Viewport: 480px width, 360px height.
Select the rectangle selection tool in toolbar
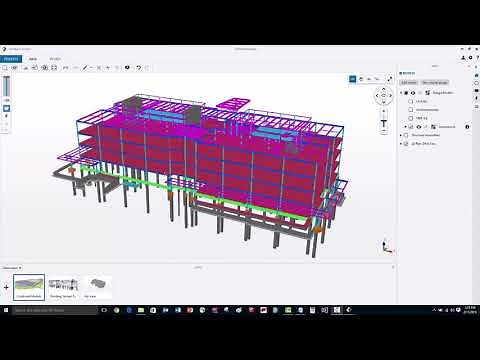coord(5,68)
